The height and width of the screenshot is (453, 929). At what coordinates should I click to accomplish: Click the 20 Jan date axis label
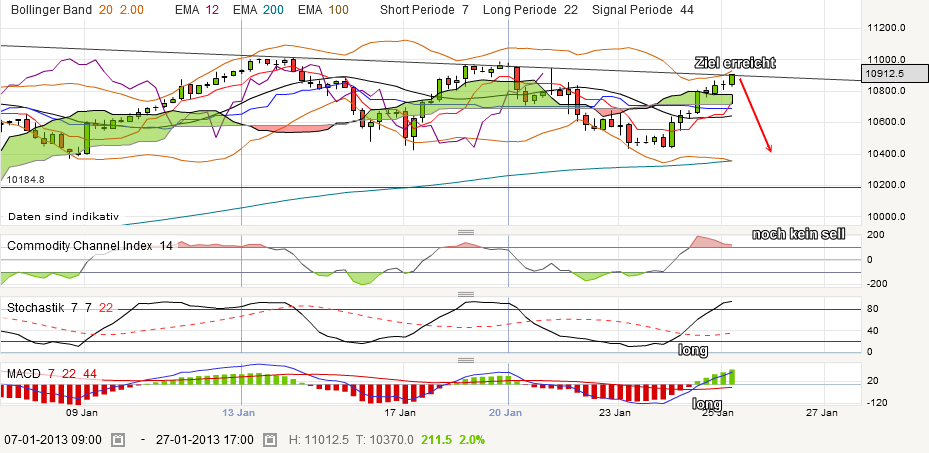pos(504,413)
